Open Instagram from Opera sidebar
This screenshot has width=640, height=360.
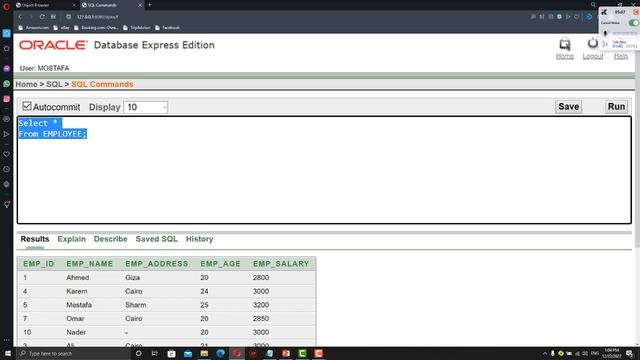7,99
